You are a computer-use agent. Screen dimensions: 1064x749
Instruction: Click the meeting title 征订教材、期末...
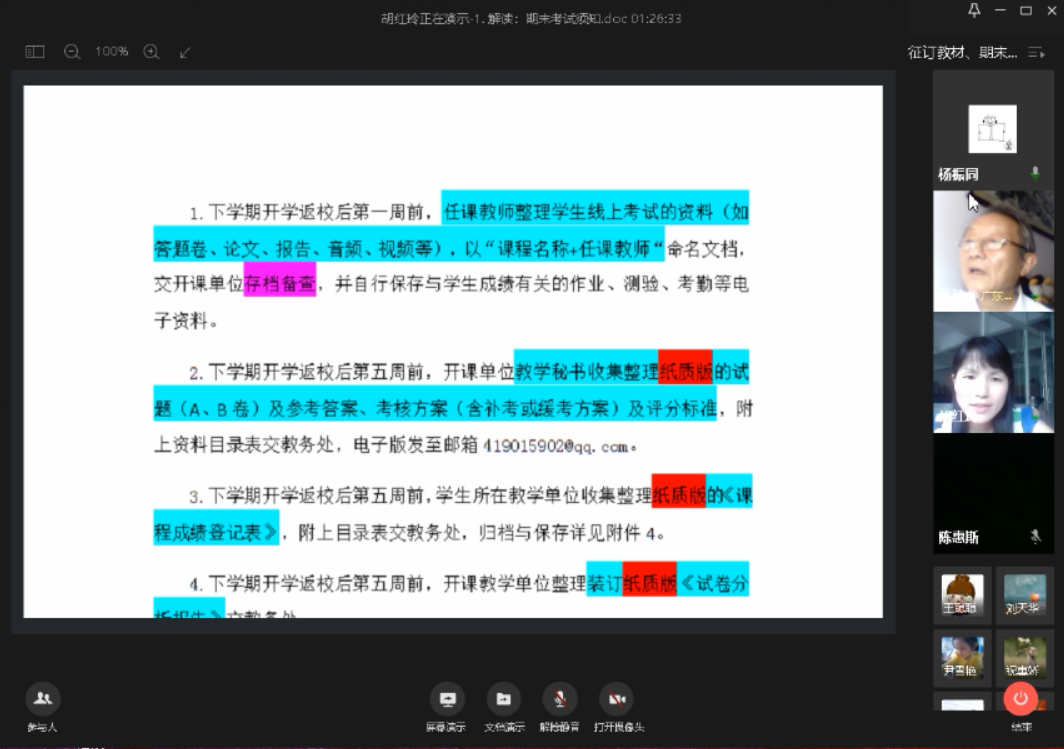tap(962, 52)
